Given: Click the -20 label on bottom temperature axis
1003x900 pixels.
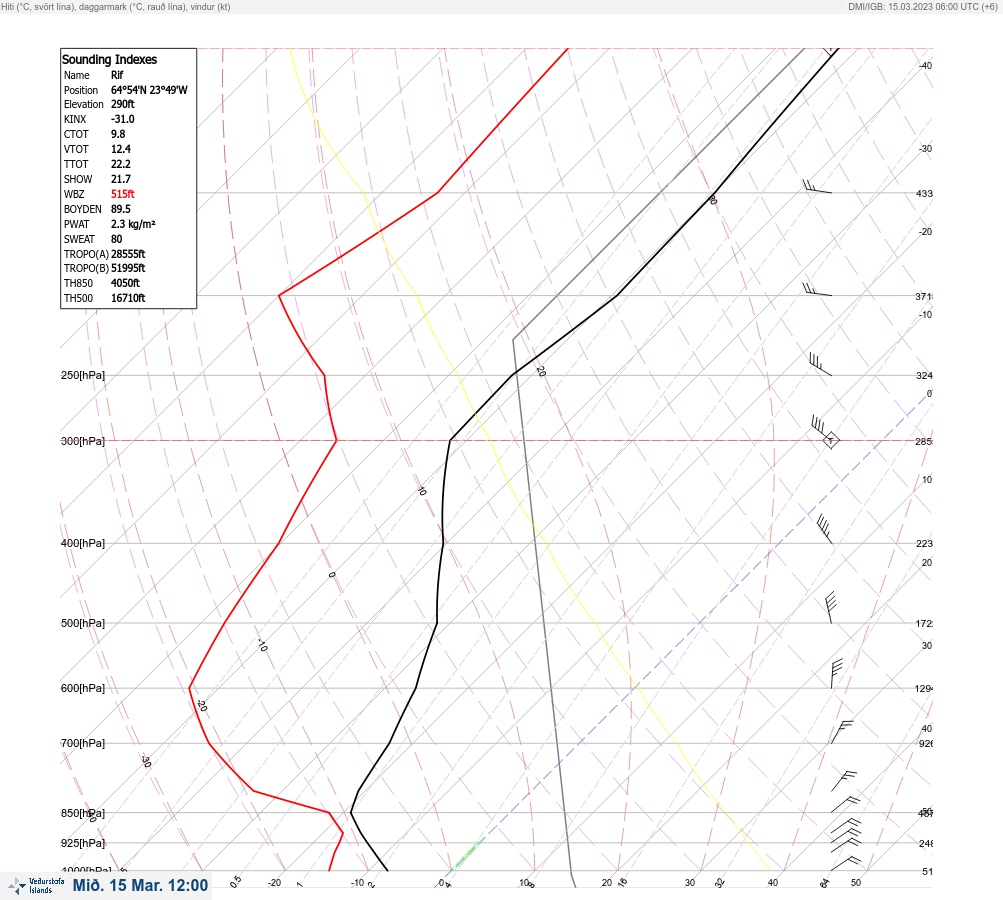Looking at the screenshot, I should [x=274, y=883].
